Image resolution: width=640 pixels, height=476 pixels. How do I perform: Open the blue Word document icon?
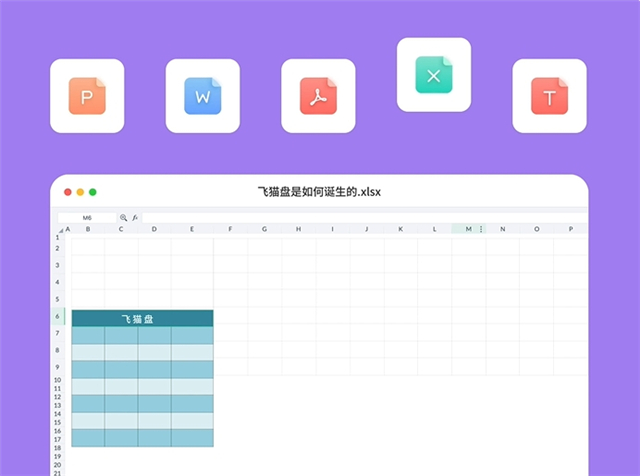203,96
